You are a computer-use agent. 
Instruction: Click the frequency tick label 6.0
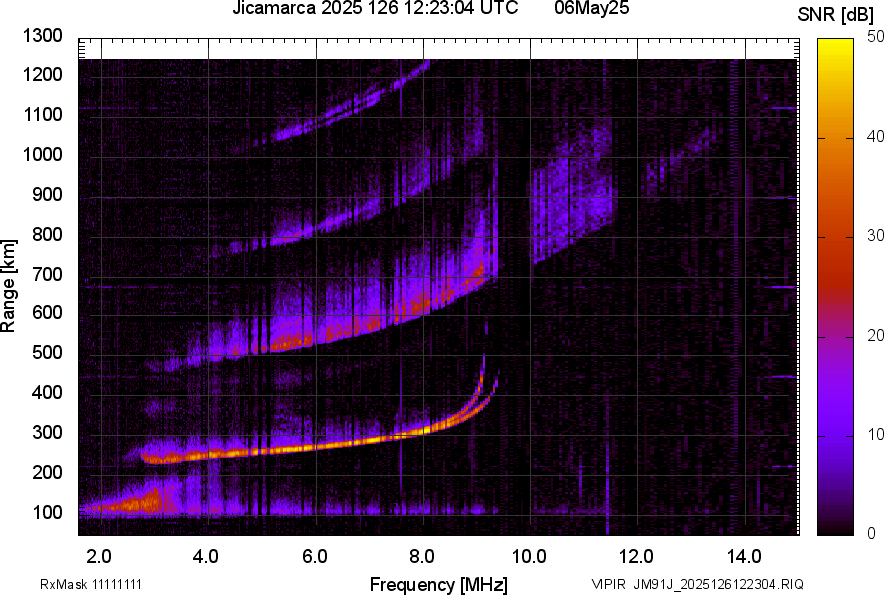tap(315, 557)
